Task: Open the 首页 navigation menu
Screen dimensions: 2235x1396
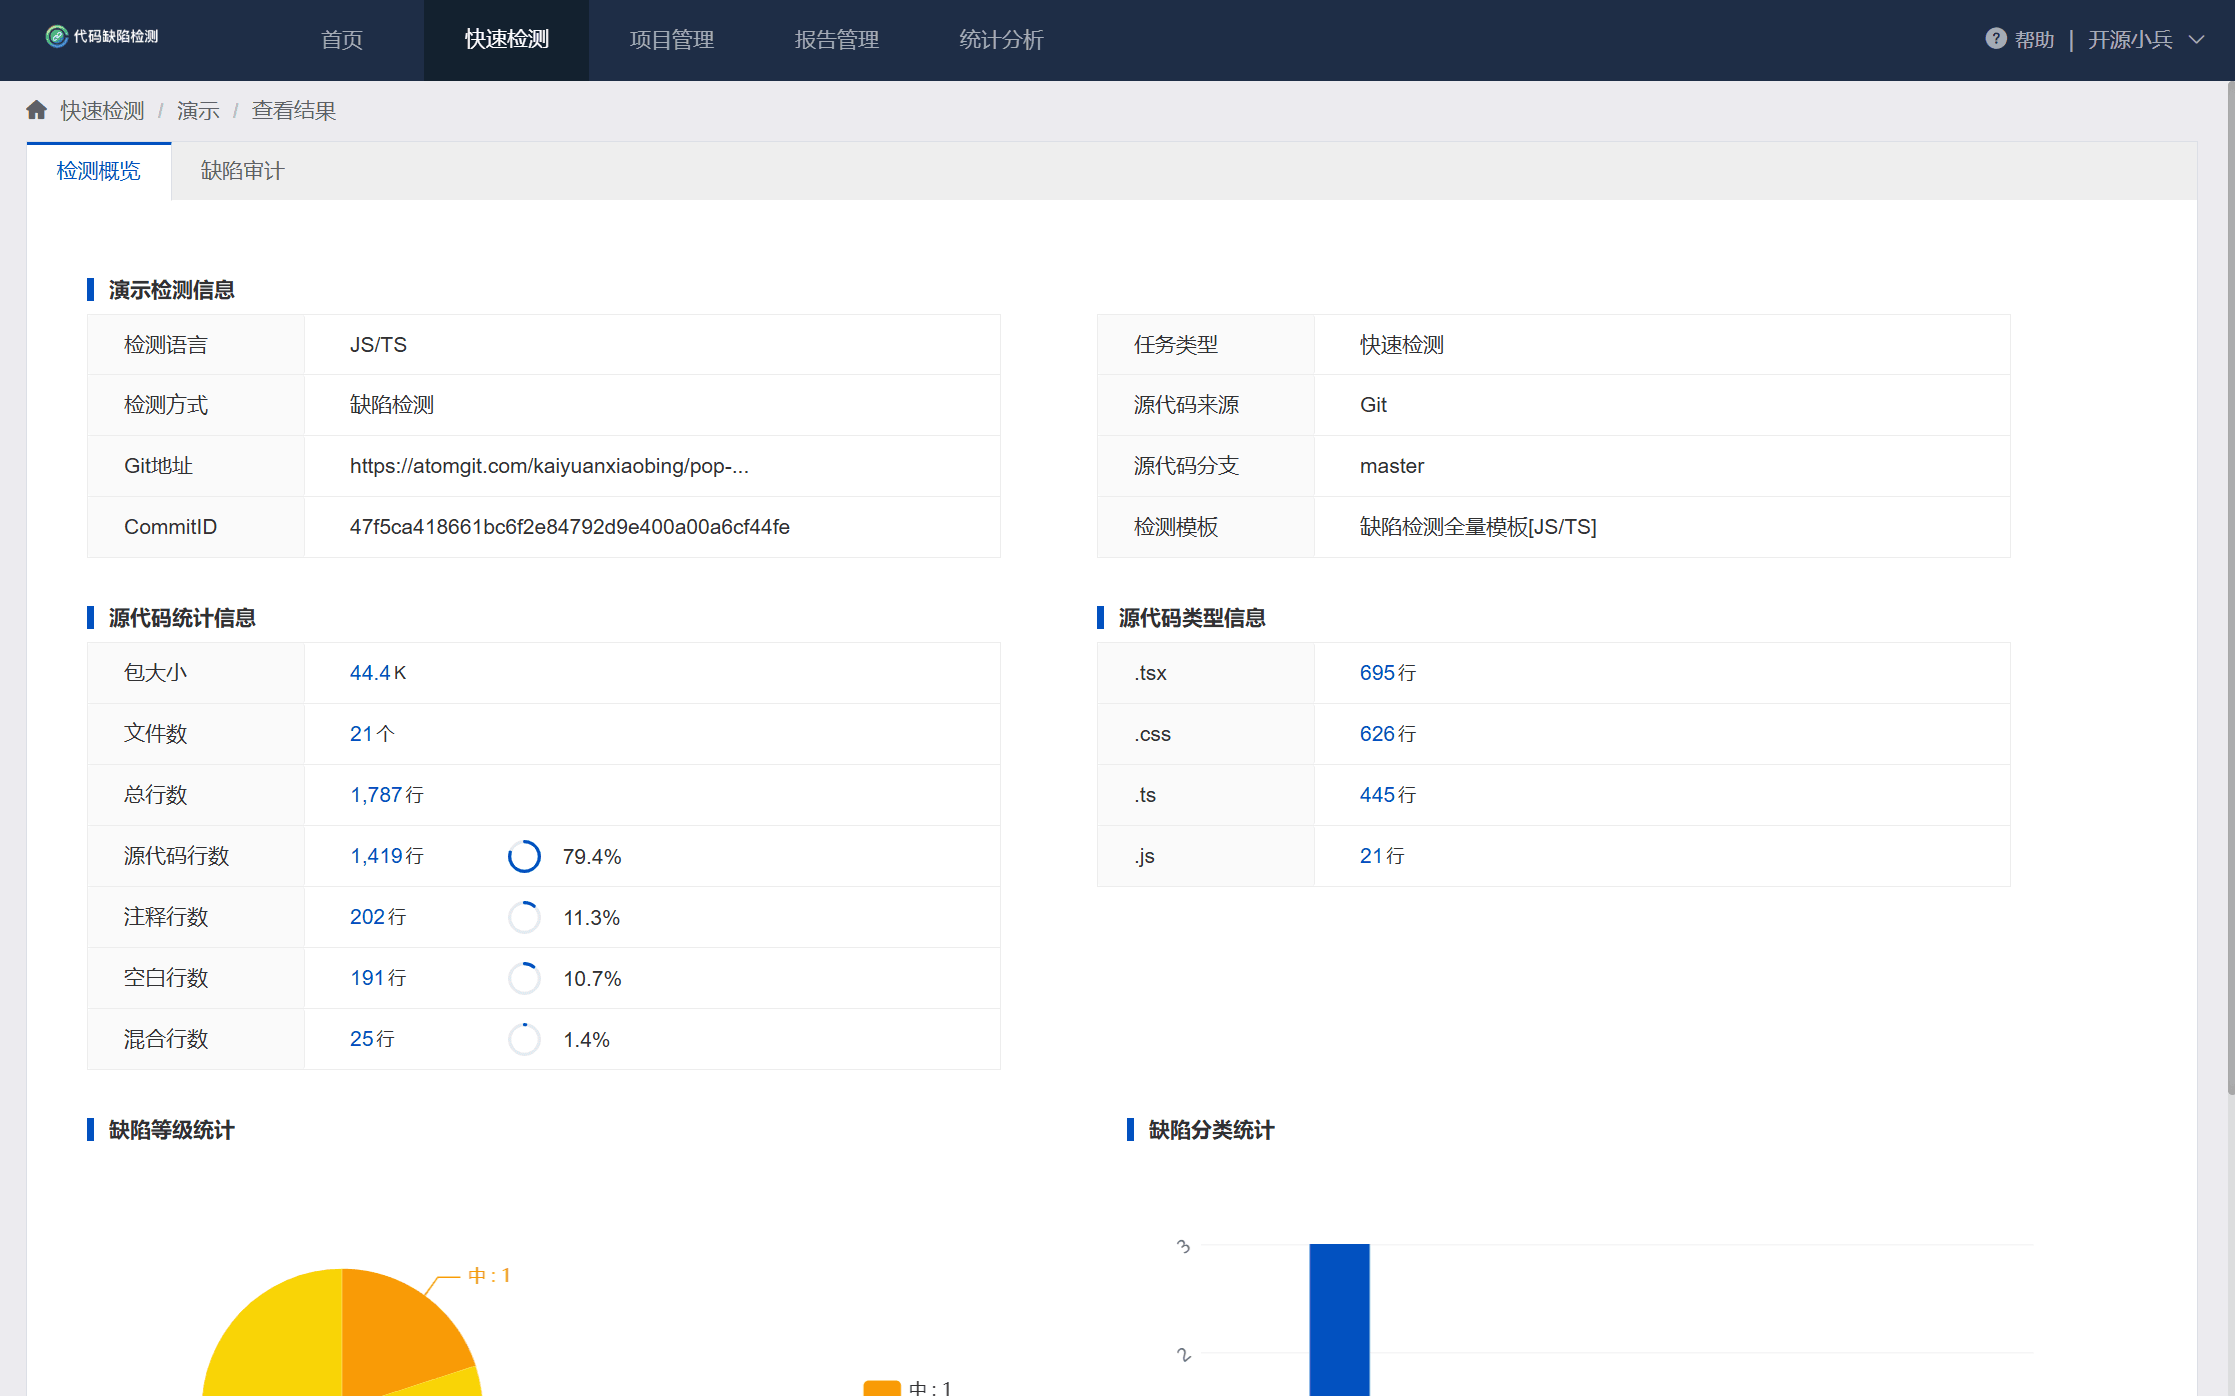Action: [341, 40]
